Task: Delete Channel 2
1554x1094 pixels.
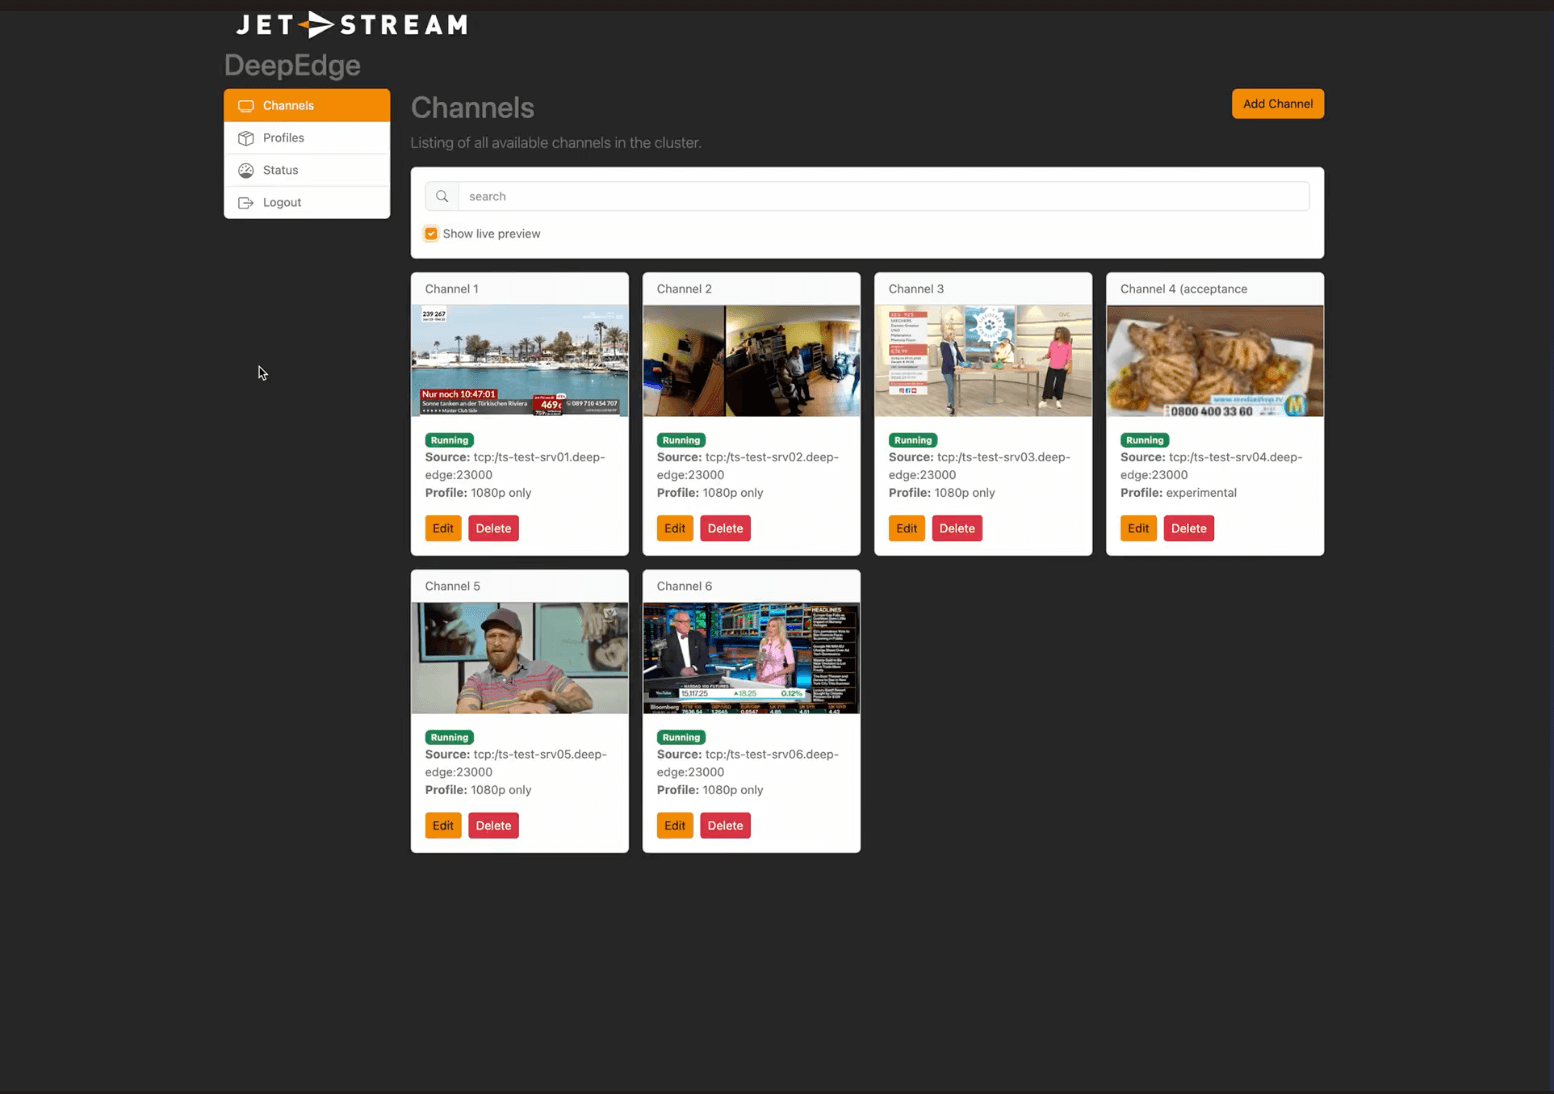Action: [x=725, y=528]
